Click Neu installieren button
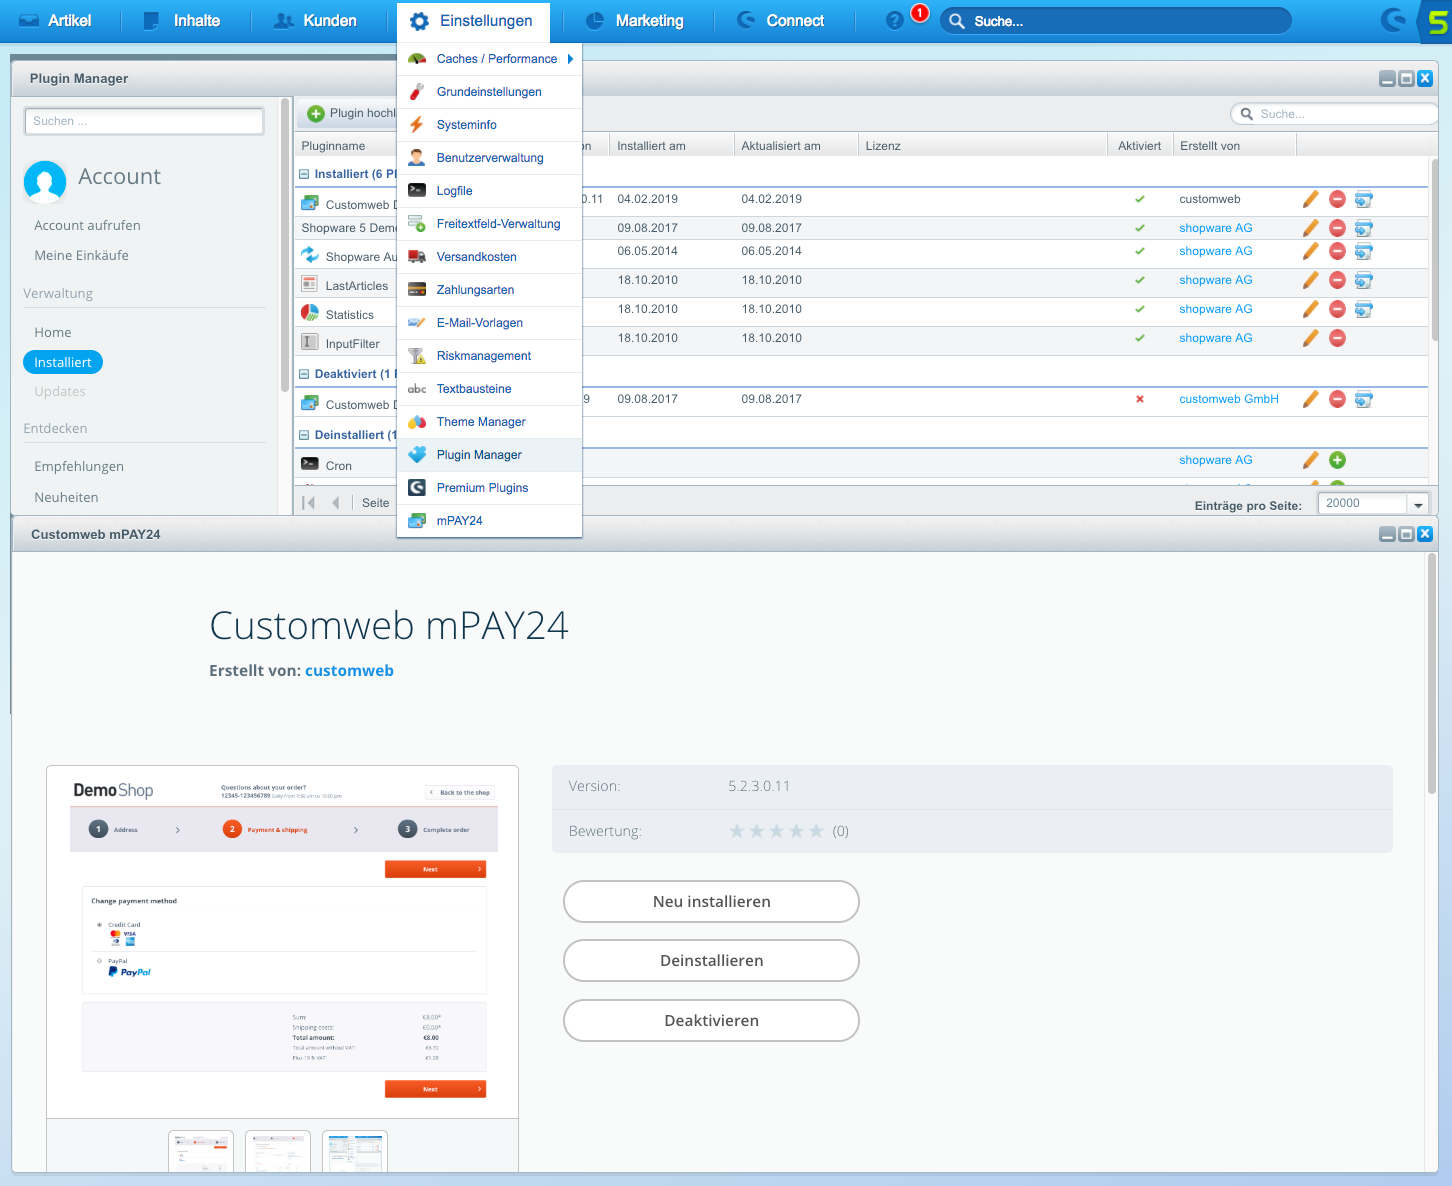Image resolution: width=1452 pixels, height=1186 pixels. tap(711, 901)
